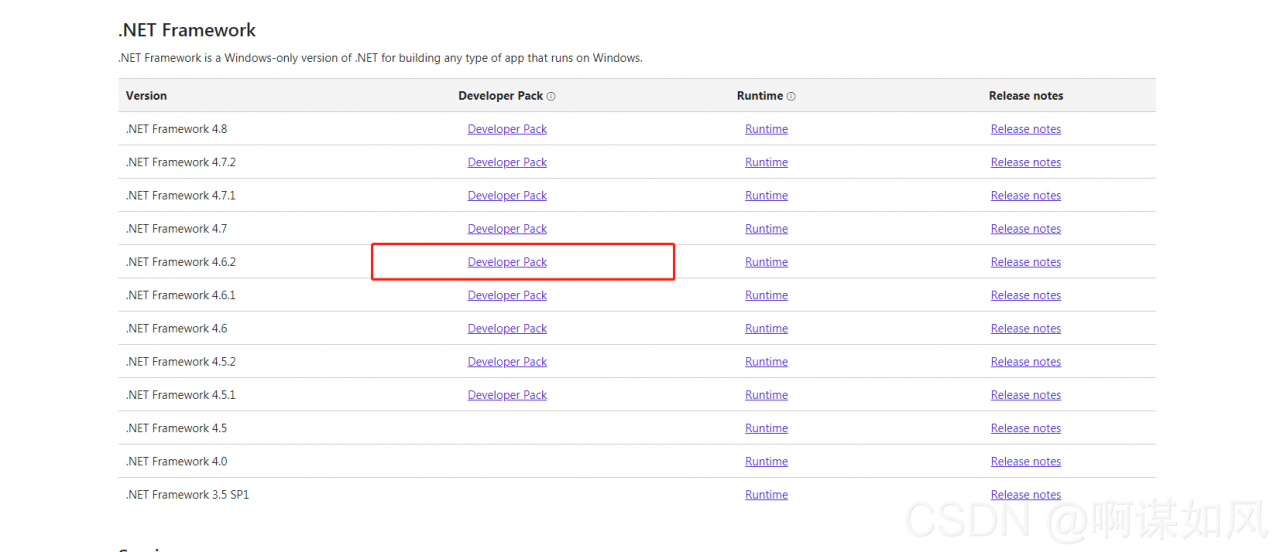Open Runtime link for .NET Framework 4.0
1280x552 pixels.
pos(766,461)
